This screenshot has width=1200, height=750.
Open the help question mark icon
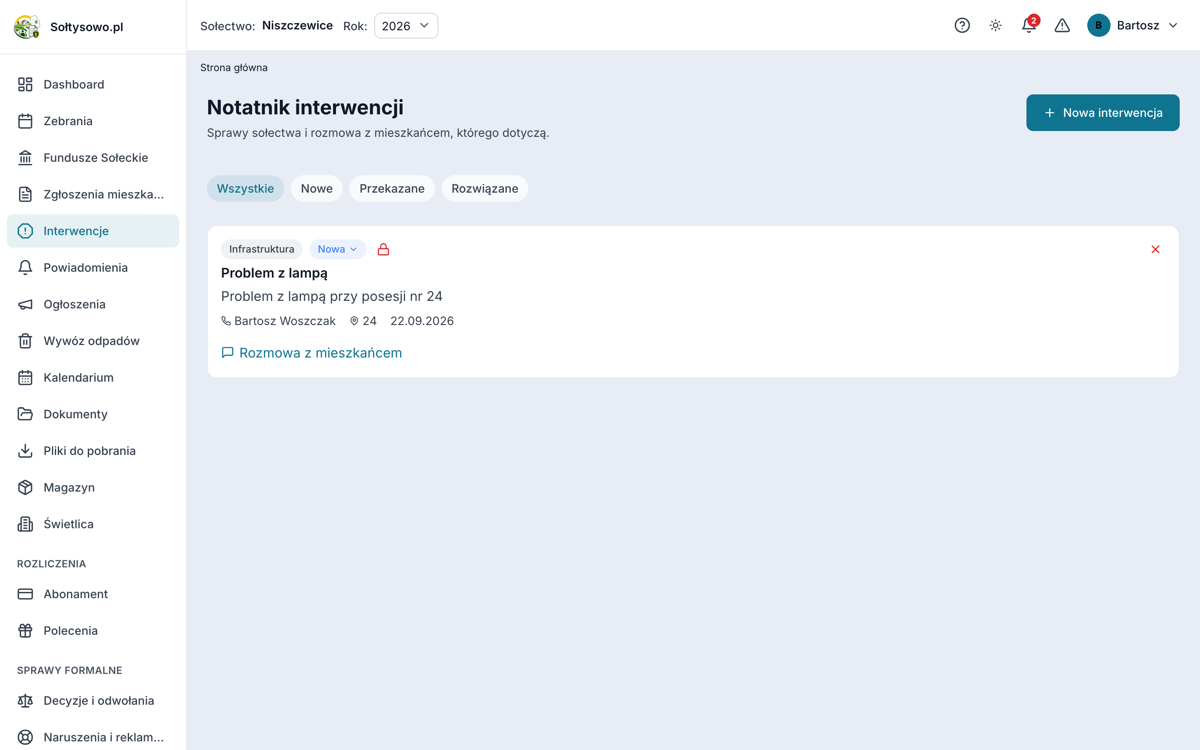962,26
